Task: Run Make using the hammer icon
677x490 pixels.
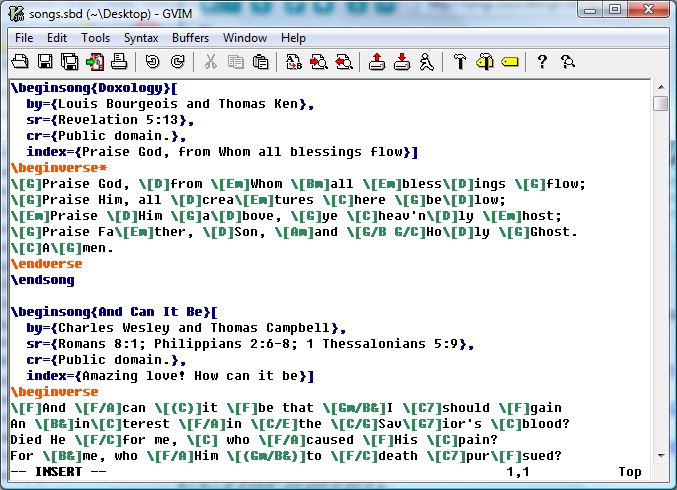Action: [460, 62]
